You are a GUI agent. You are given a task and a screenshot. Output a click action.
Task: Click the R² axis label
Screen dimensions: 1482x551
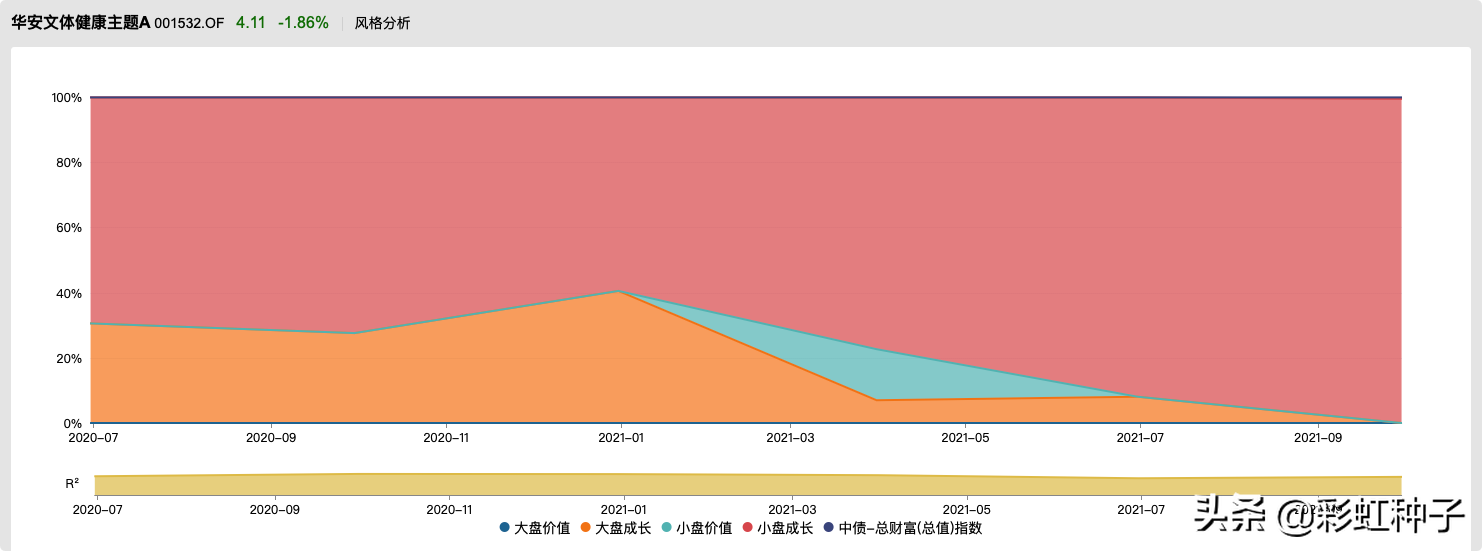coord(72,483)
